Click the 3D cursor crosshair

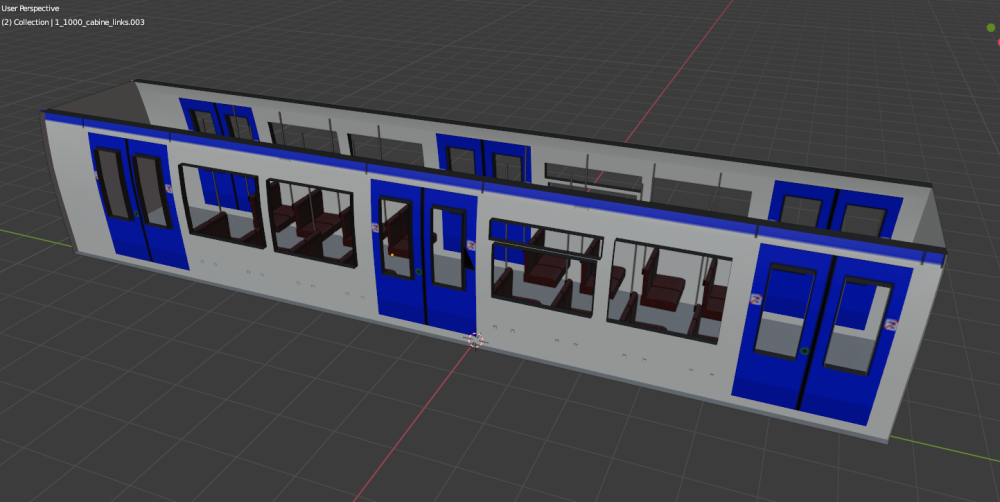pyautogui.click(x=475, y=340)
